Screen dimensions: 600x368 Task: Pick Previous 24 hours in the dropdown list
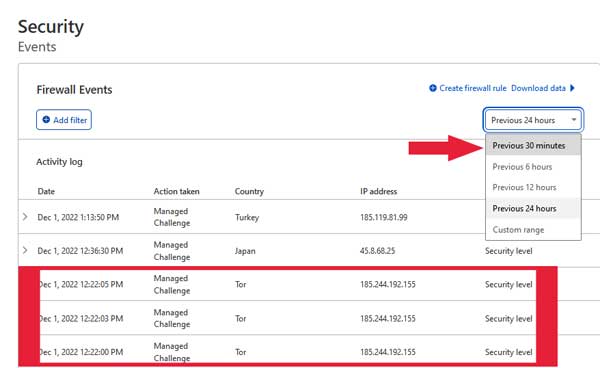click(x=533, y=208)
